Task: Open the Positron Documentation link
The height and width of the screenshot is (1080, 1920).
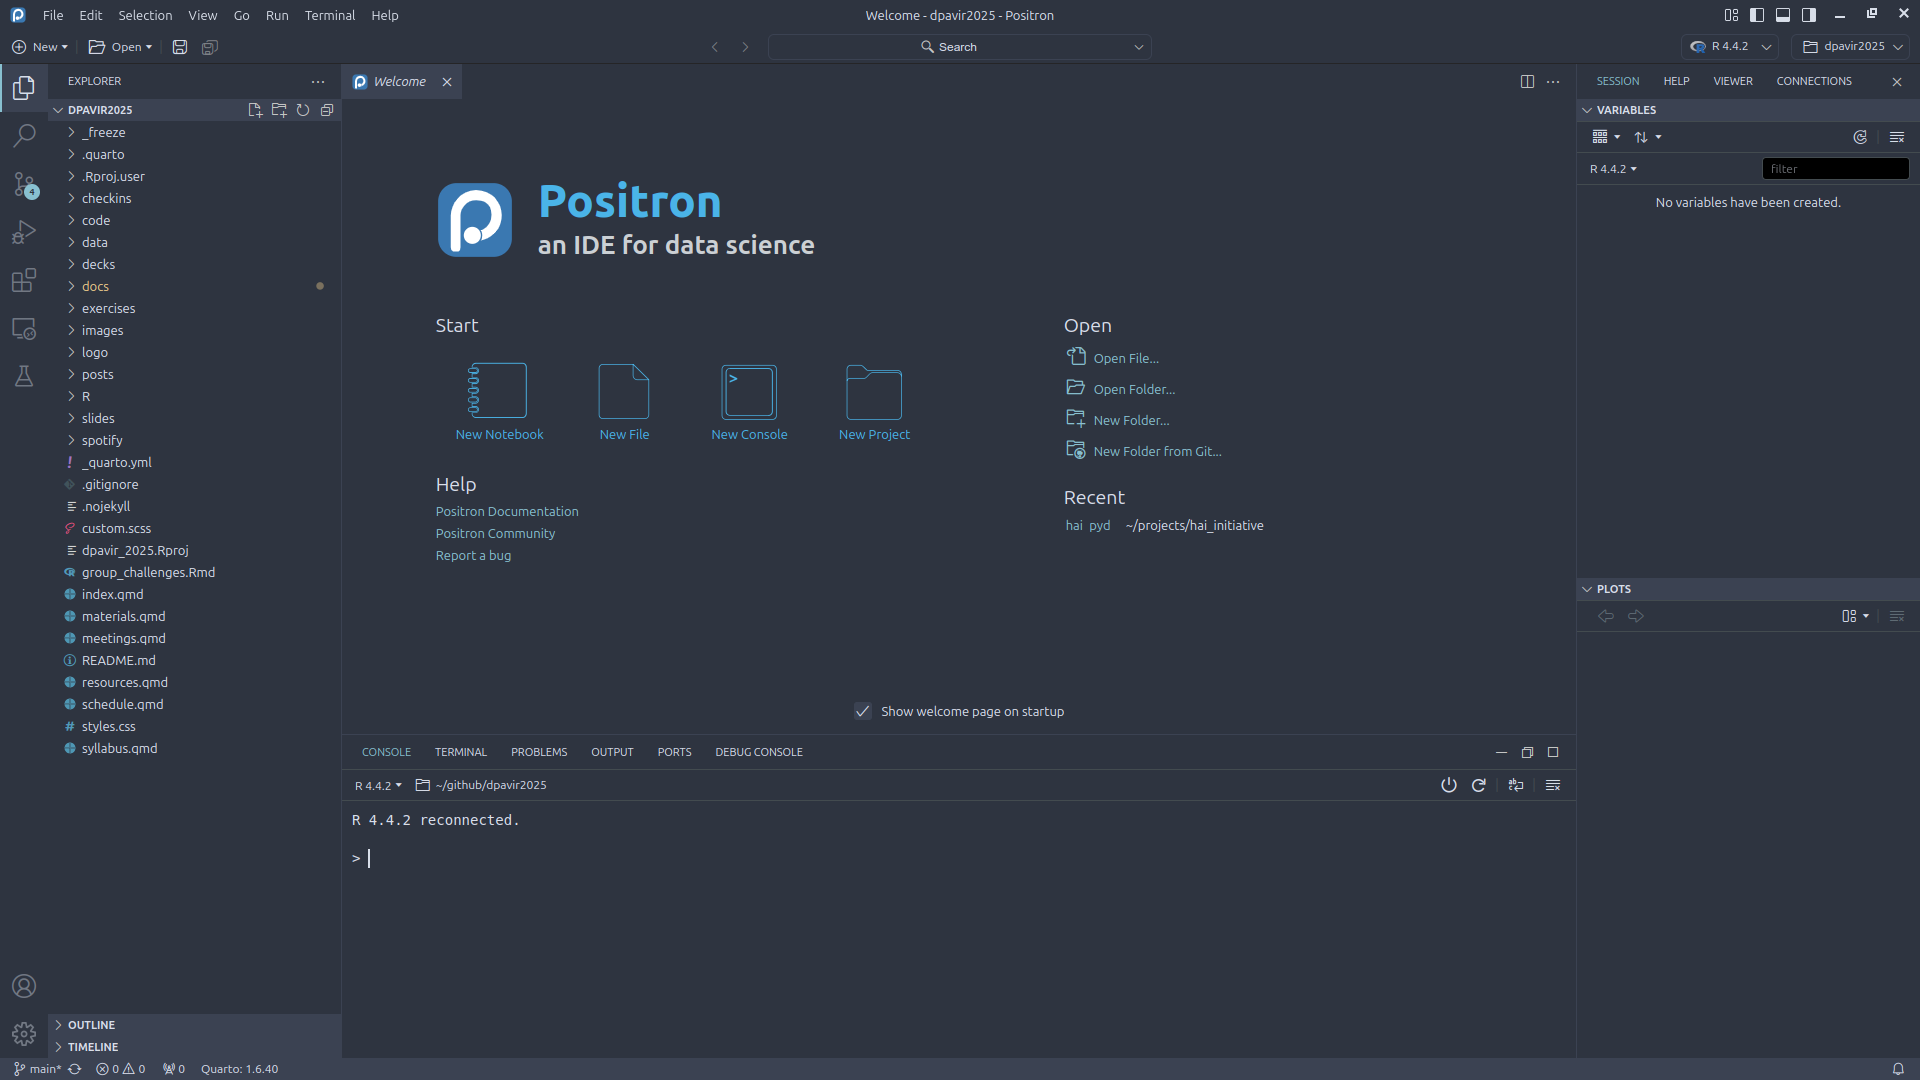Action: coord(507,511)
